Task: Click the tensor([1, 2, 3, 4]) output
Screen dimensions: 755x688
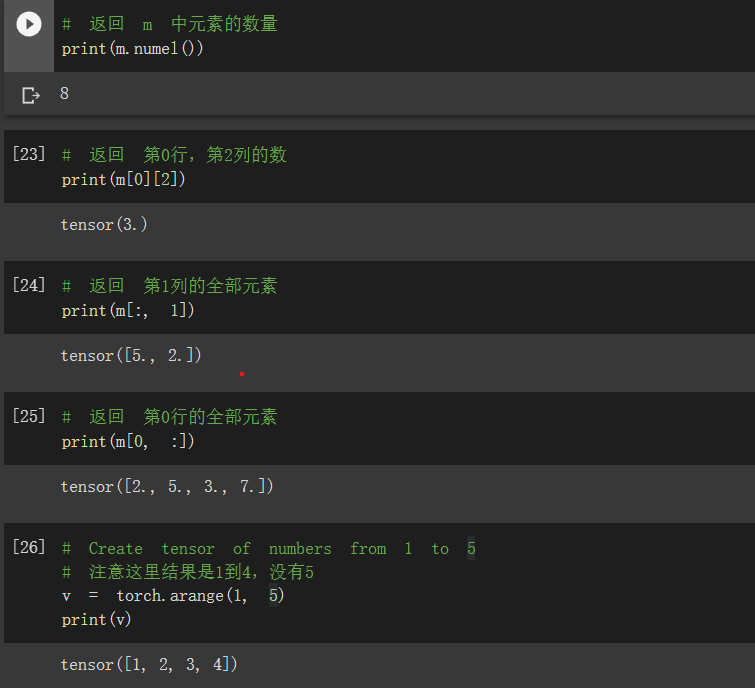Action: point(149,665)
